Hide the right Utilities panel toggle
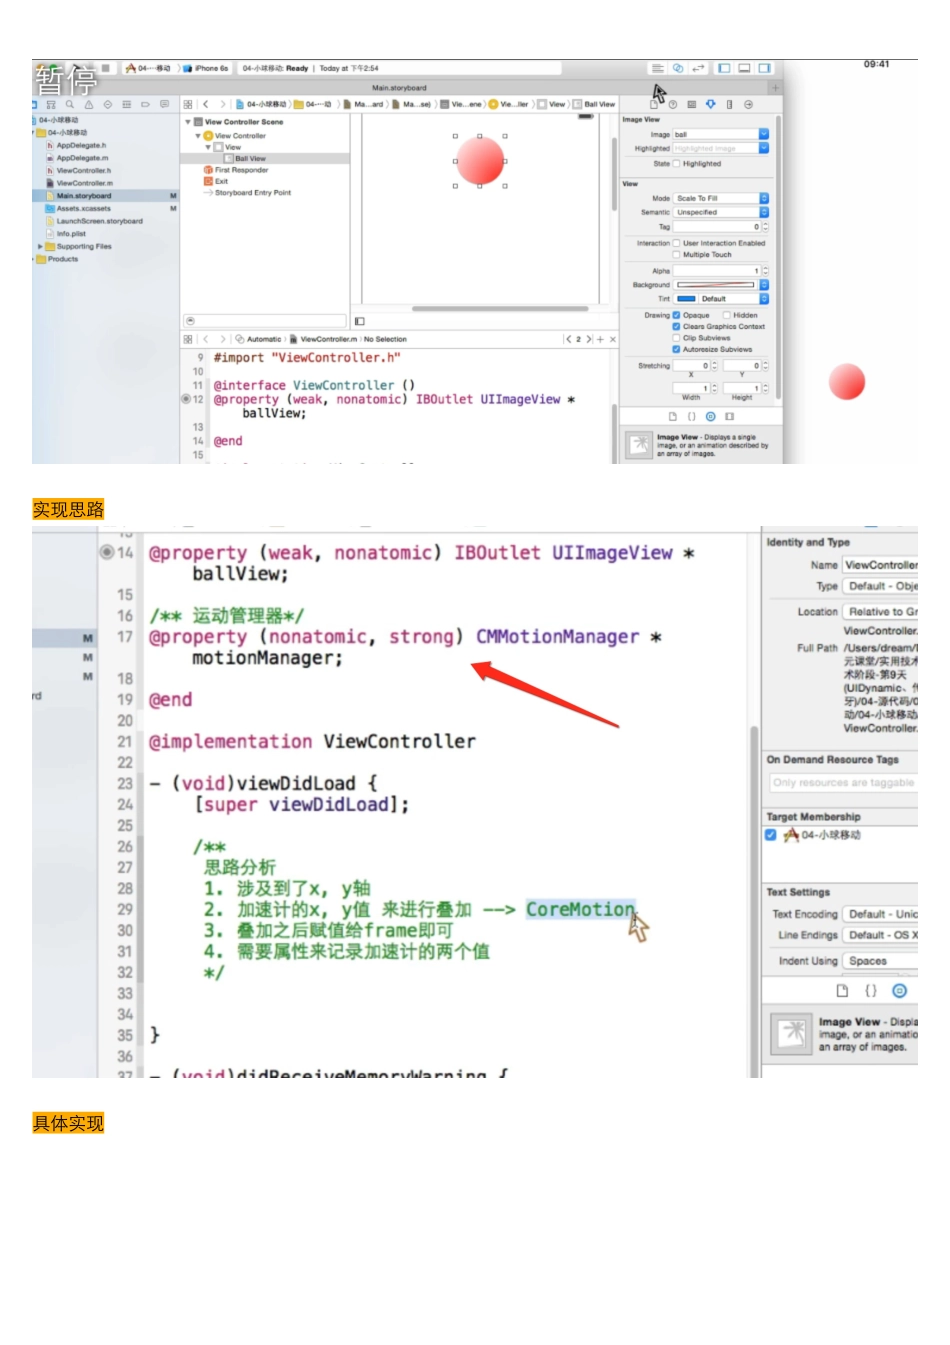The width and height of the screenshot is (950, 1345). tap(764, 68)
